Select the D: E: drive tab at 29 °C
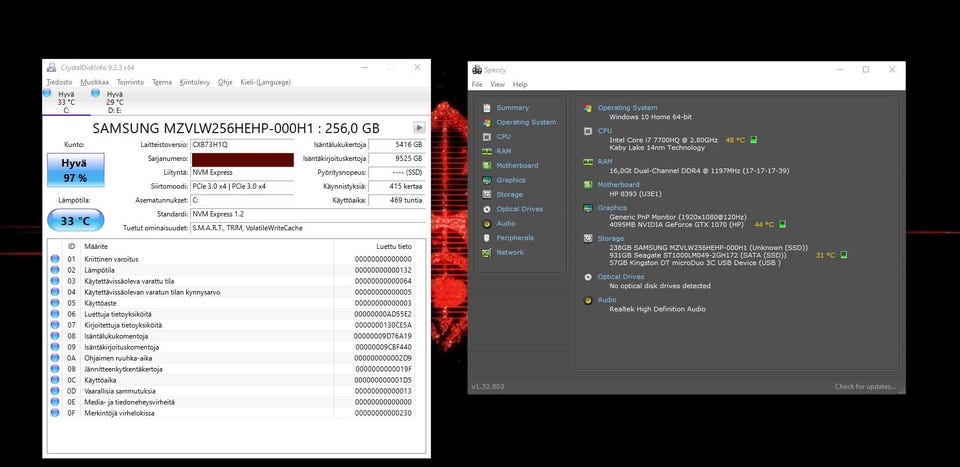The height and width of the screenshot is (467, 960). pyautogui.click(x=114, y=102)
